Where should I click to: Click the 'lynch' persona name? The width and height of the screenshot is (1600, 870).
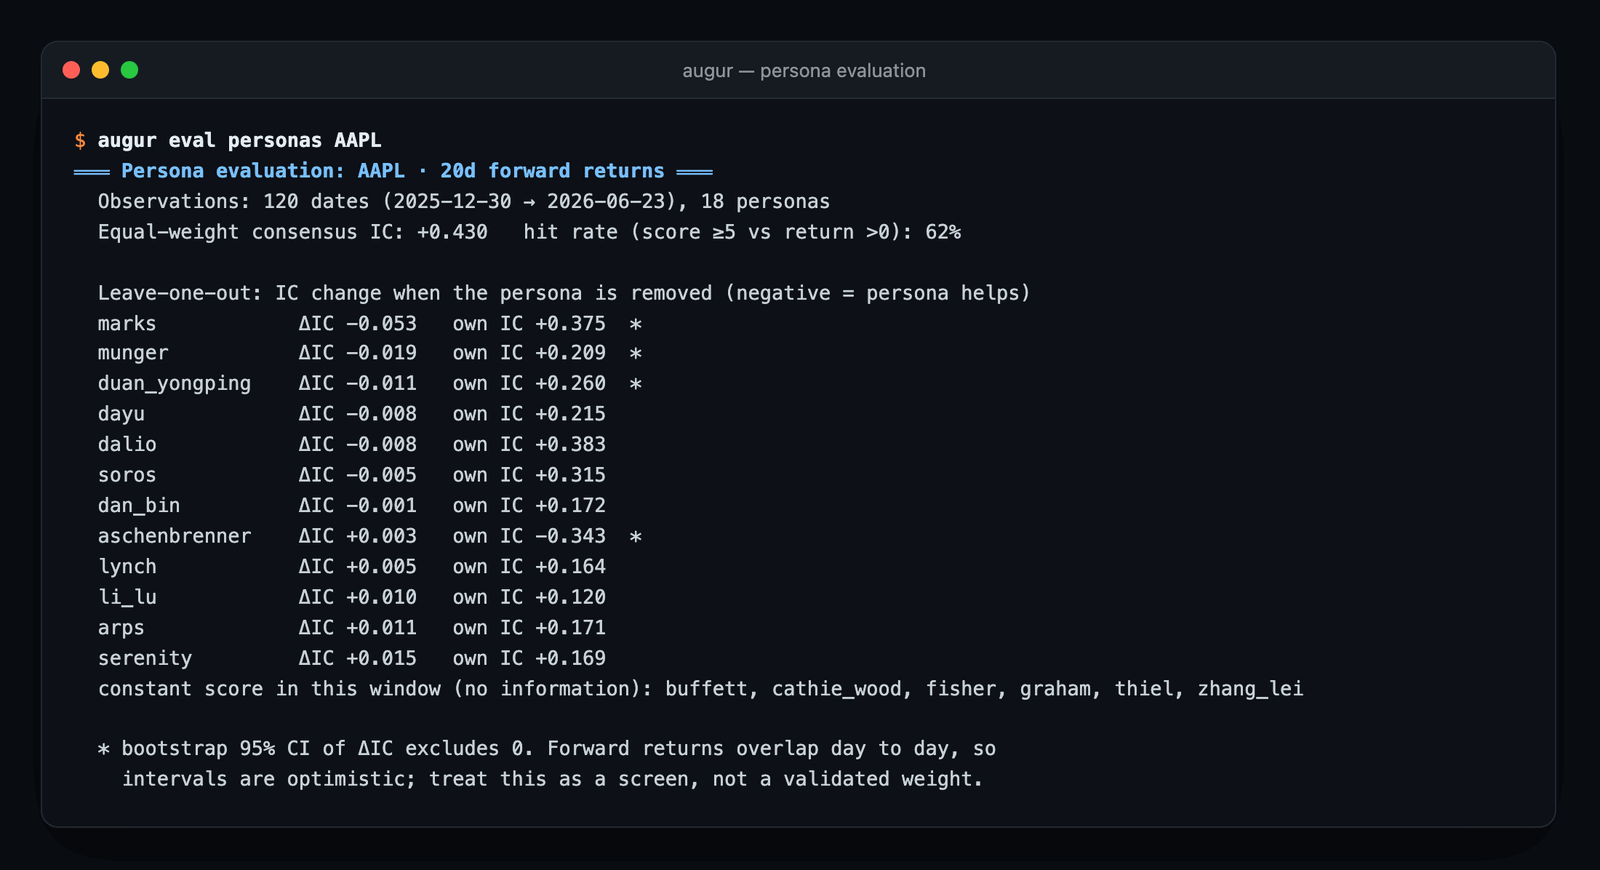127,567
